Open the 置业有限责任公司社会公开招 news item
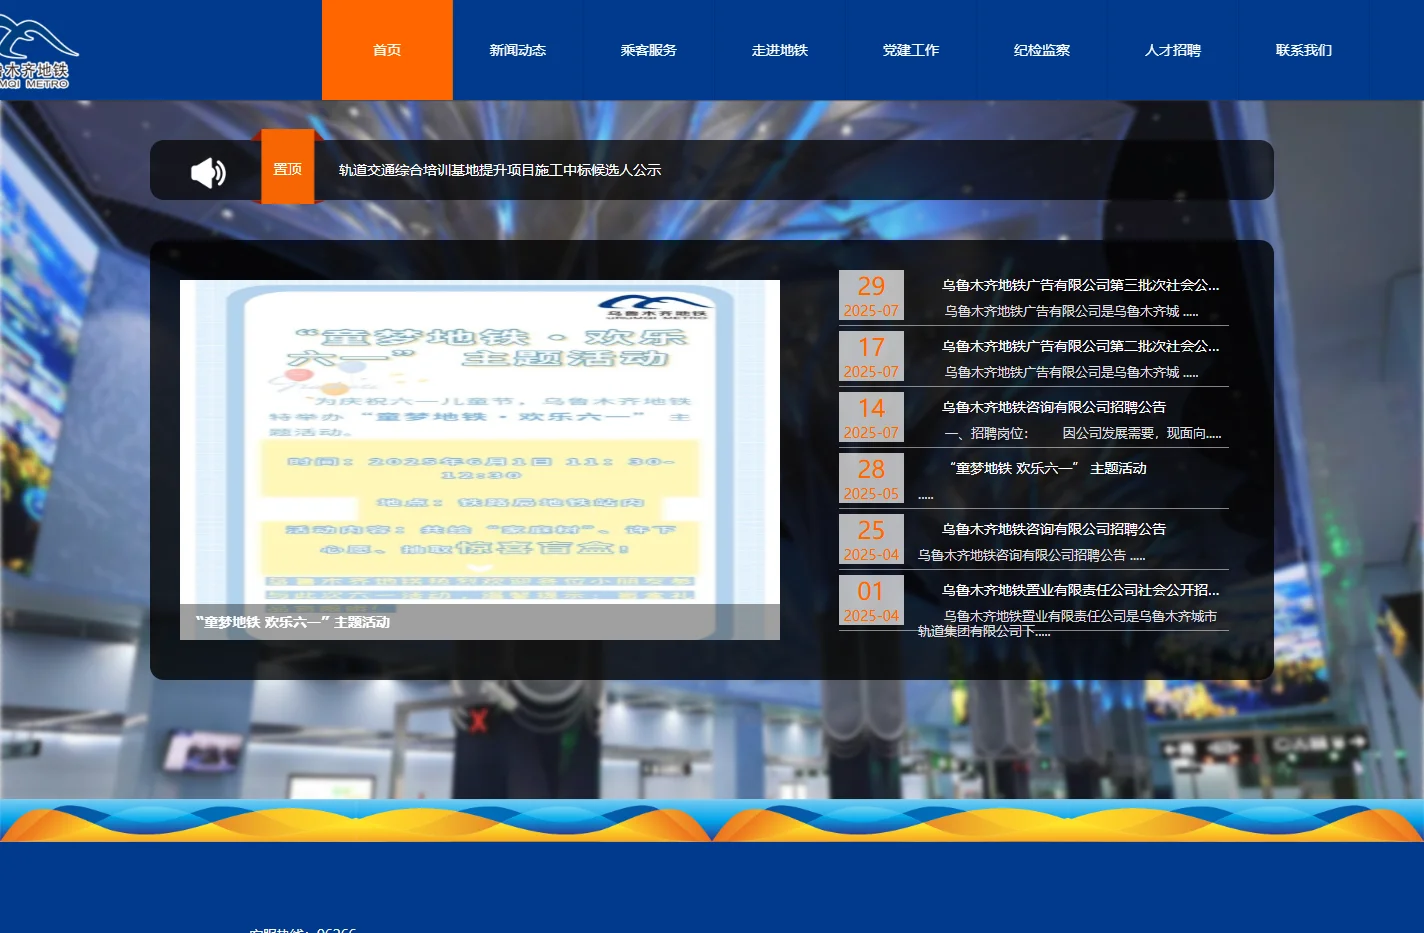 (x=1081, y=590)
